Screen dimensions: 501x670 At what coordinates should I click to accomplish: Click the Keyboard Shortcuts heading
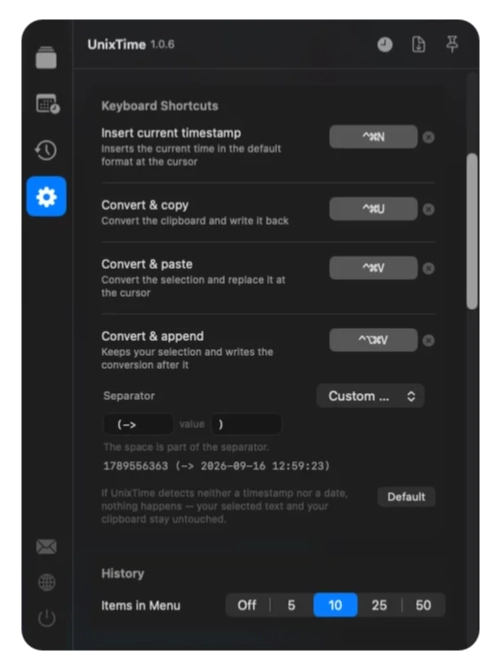[x=160, y=106]
